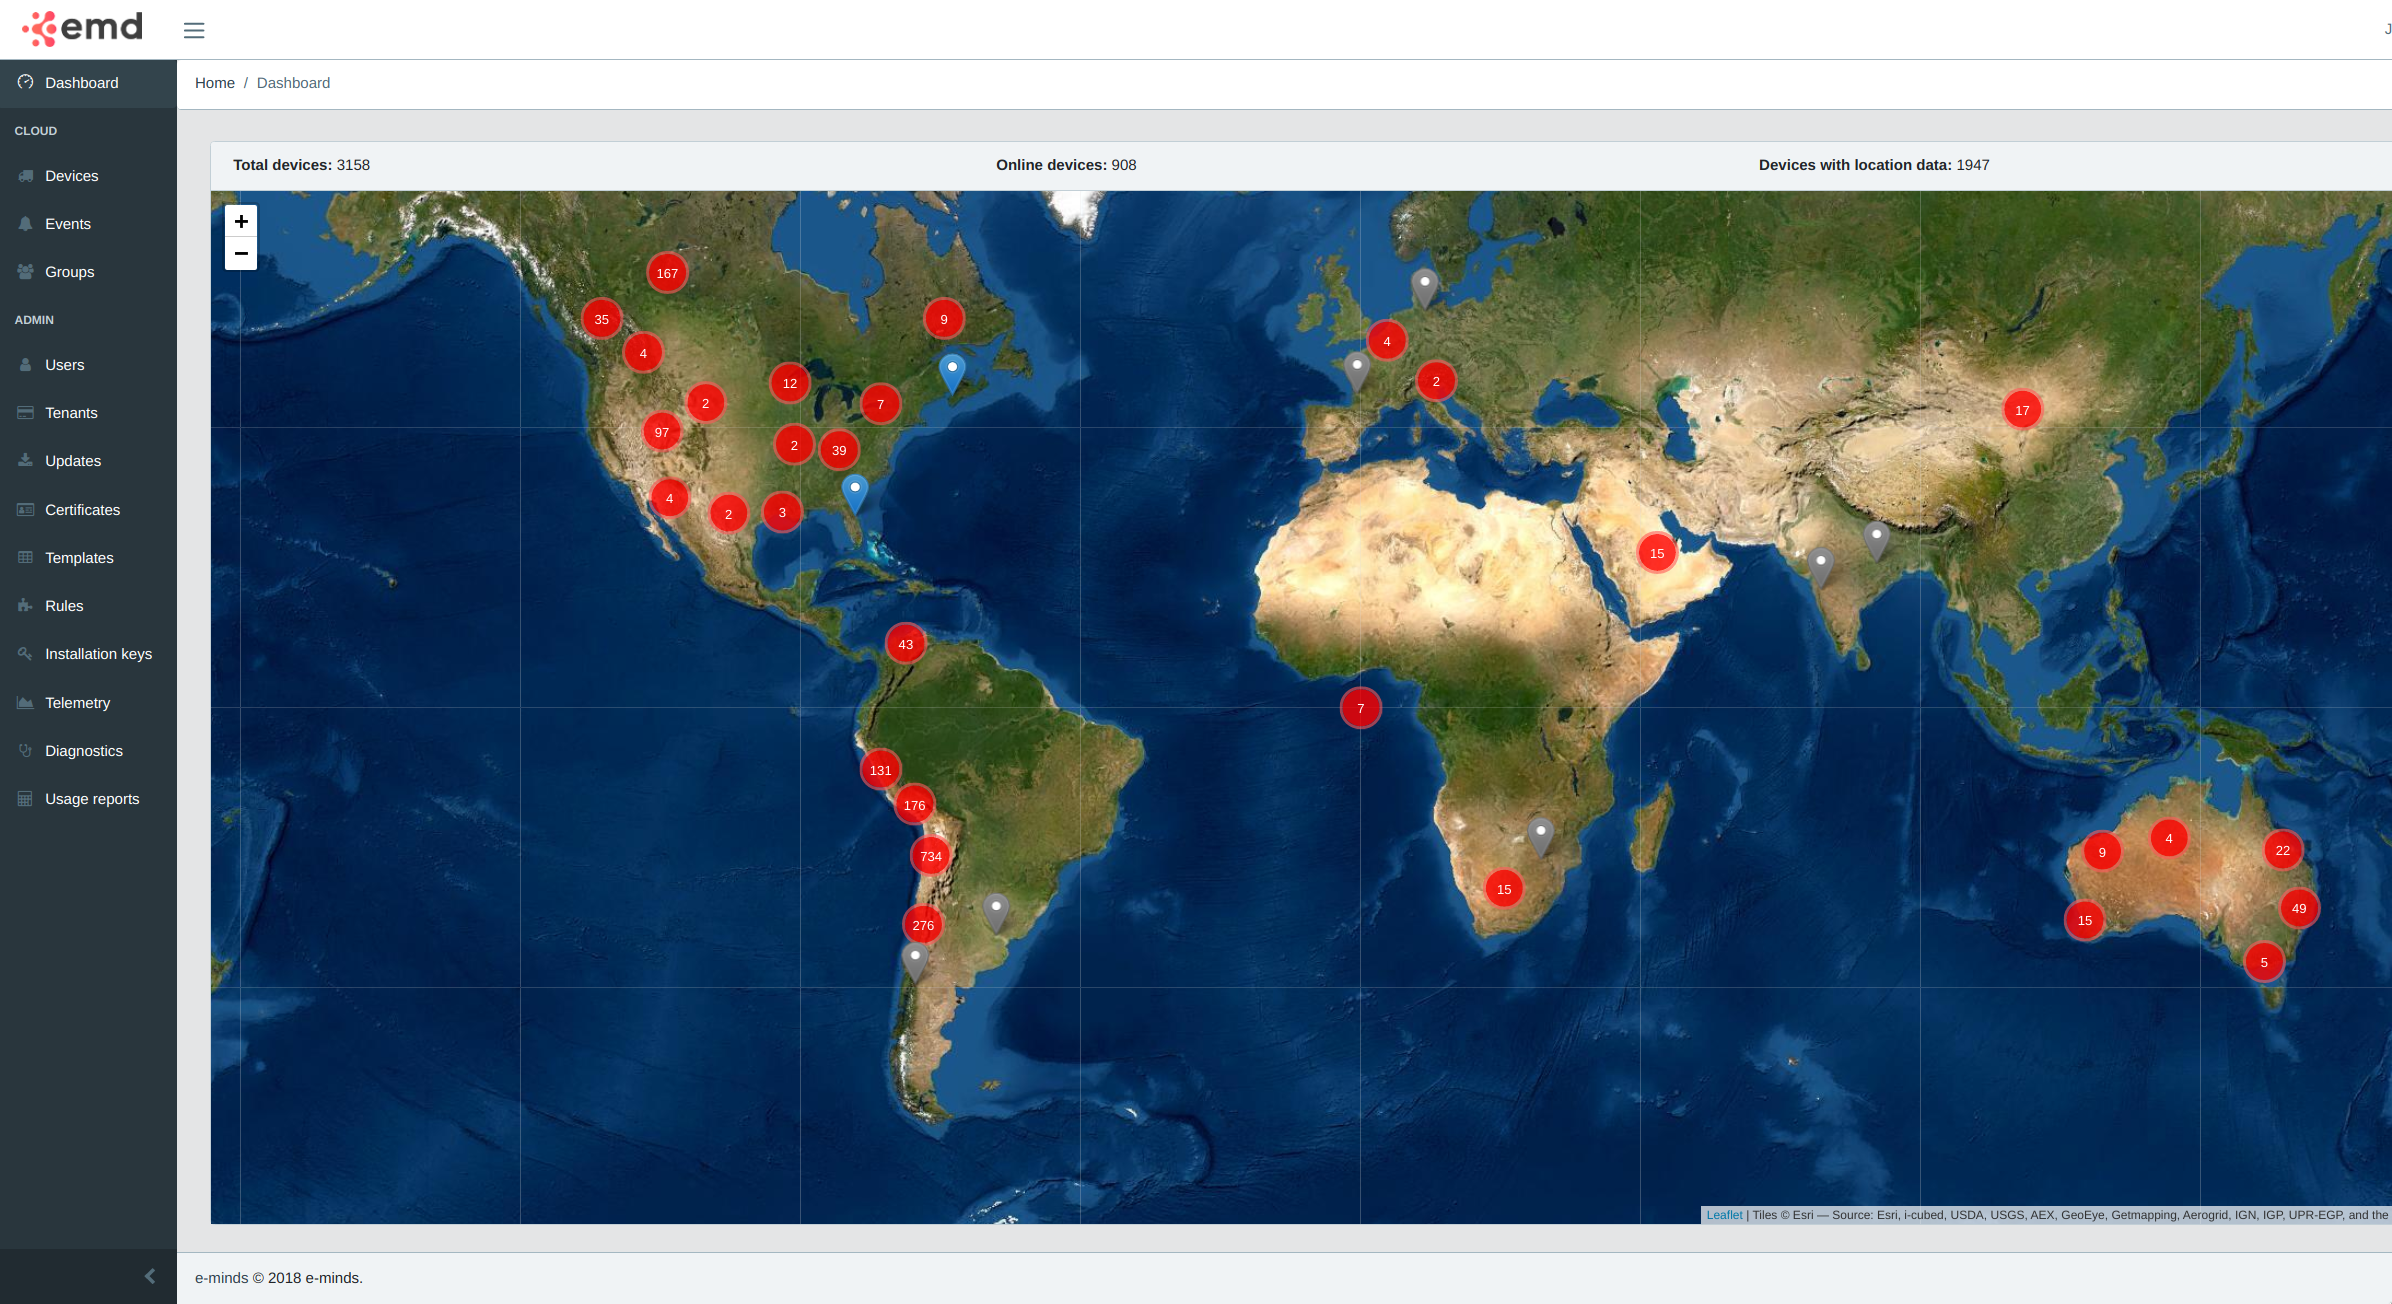Open Usage reports from sidebar
The image size is (2392, 1304).
point(92,799)
